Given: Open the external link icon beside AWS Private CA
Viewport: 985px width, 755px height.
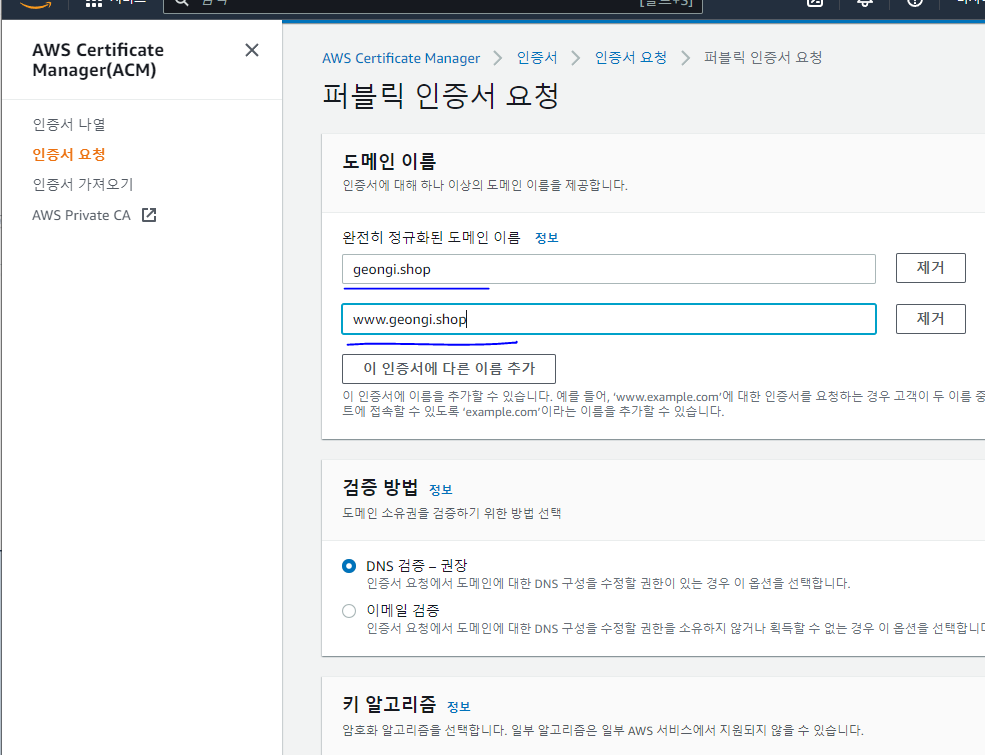Looking at the screenshot, I should point(149,215).
